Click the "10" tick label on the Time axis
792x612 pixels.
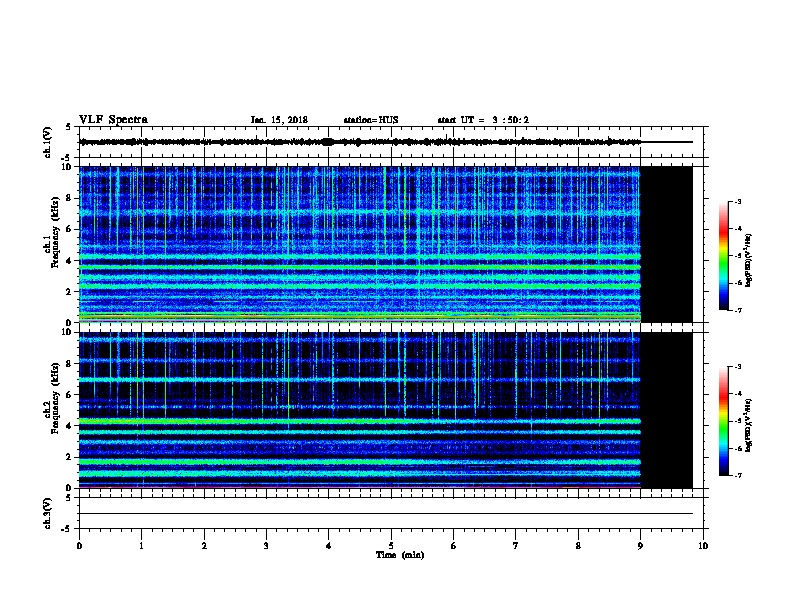[x=703, y=545]
